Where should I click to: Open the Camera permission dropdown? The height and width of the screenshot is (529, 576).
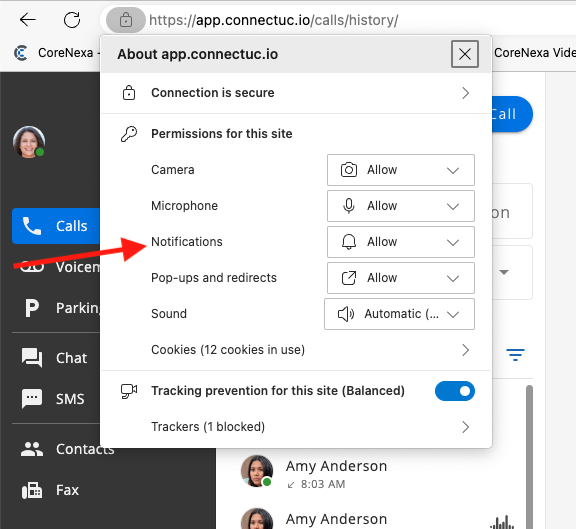tap(401, 170)
